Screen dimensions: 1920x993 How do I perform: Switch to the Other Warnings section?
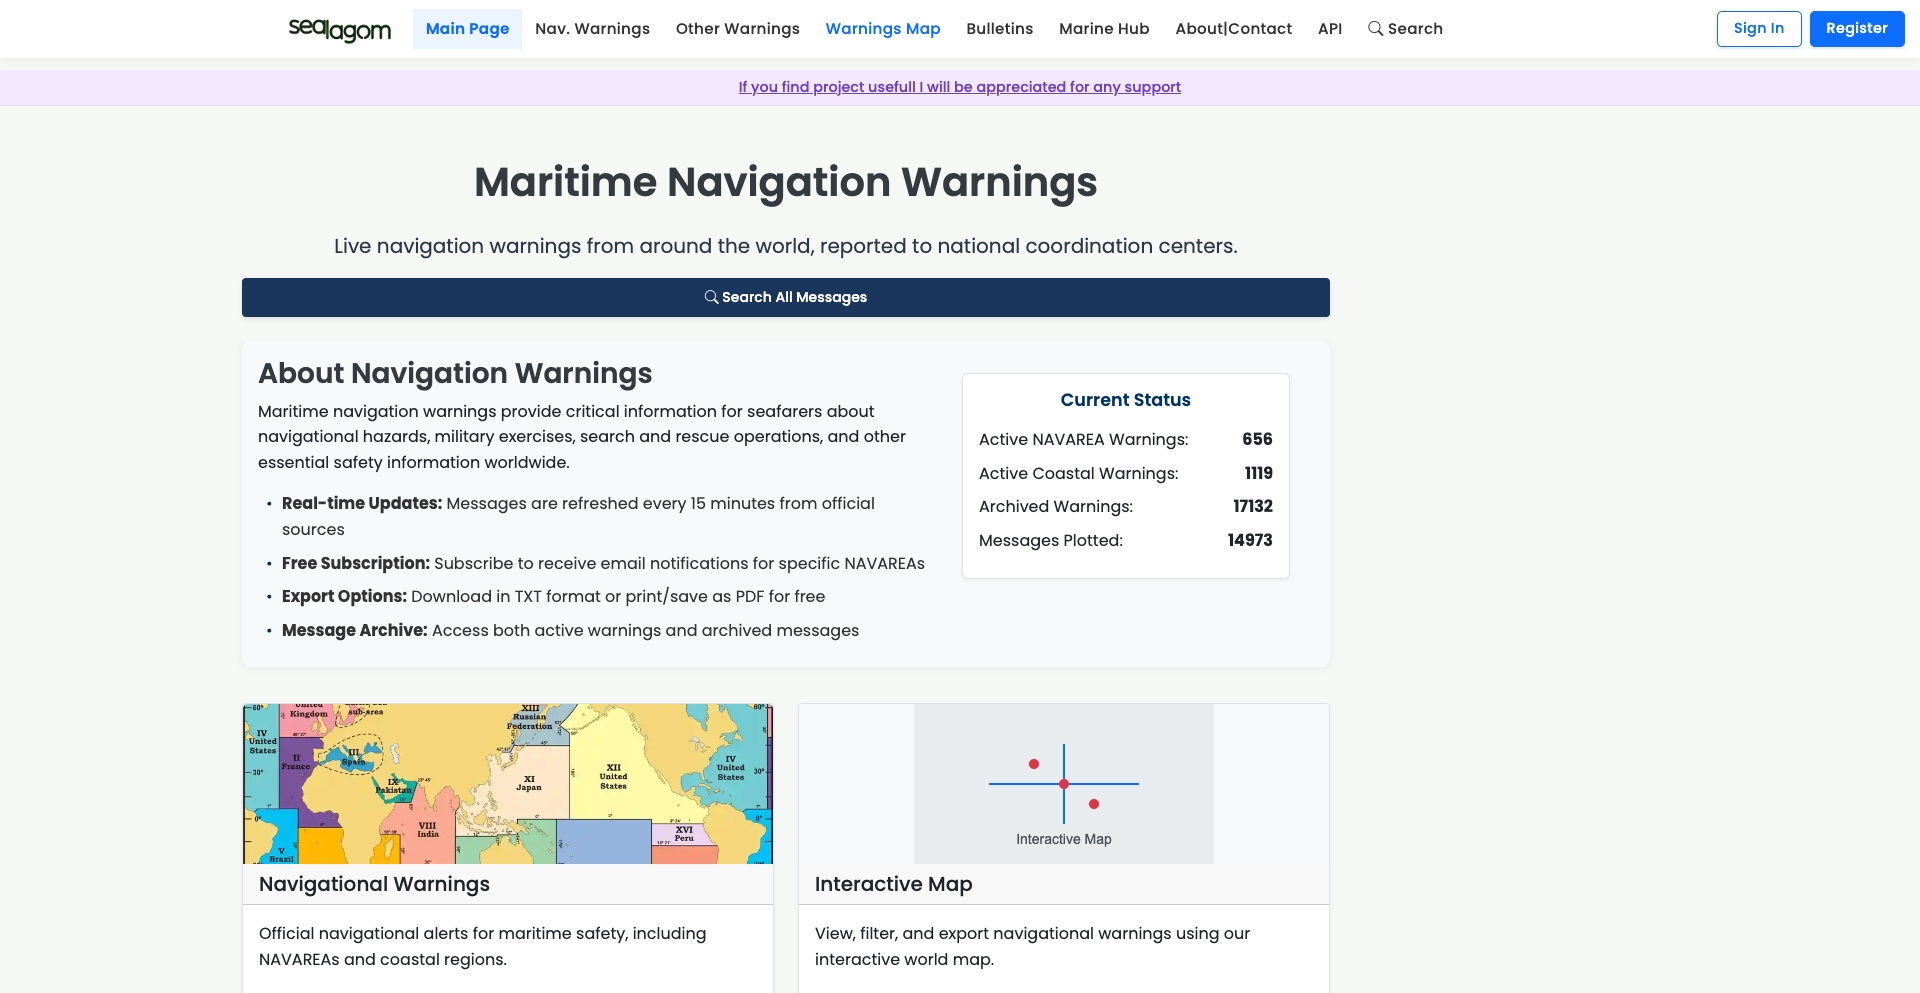737,29
